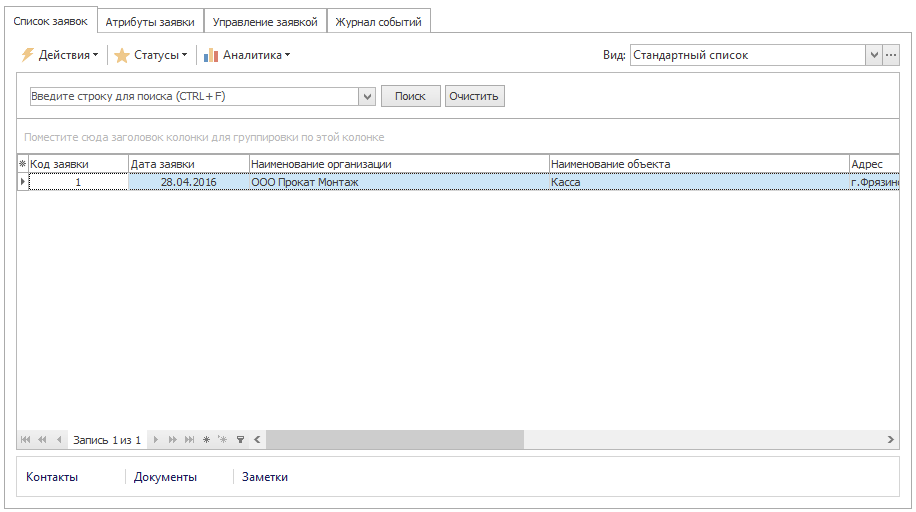Sort by Дата заявки column header
This screenshot has width=916, height=512.
pyautogui.click(x=189, y=164)
